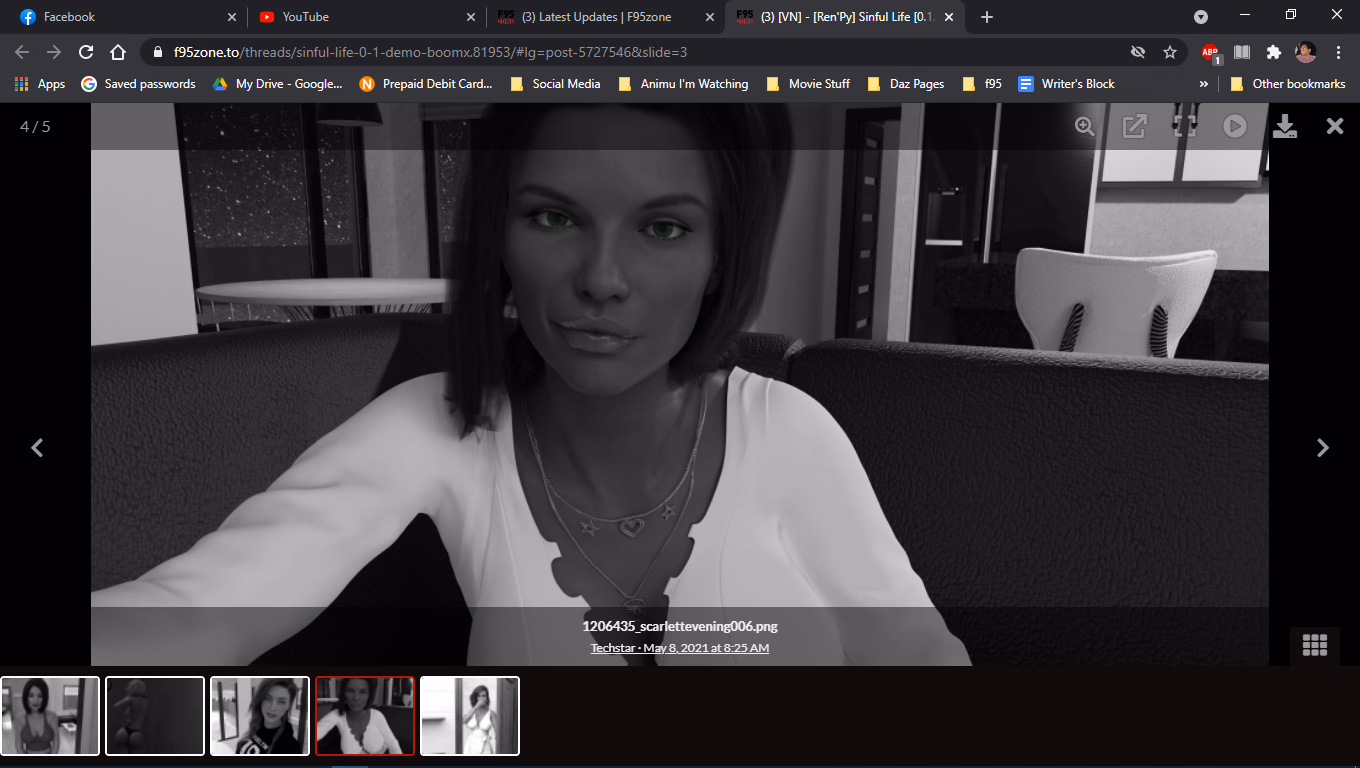Open a new browser tab
Image resolution: width=1360 pixels, height=768 pixels.
pos(987,17)
